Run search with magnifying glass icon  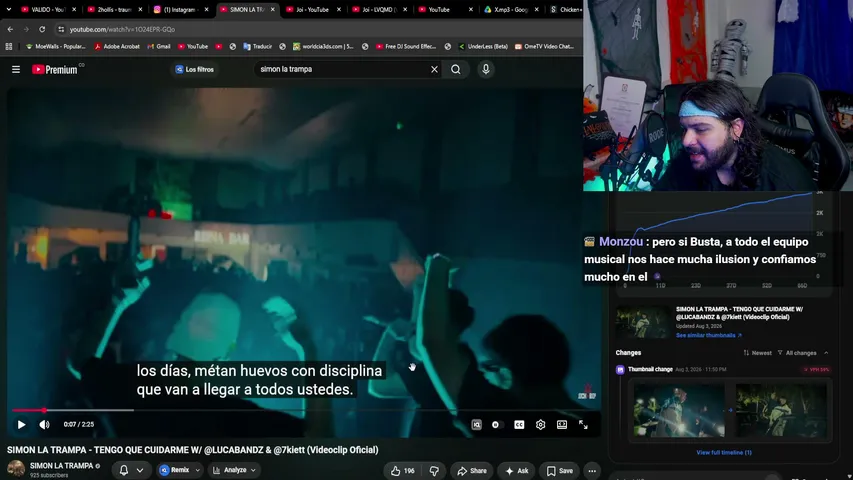point(456,70)
